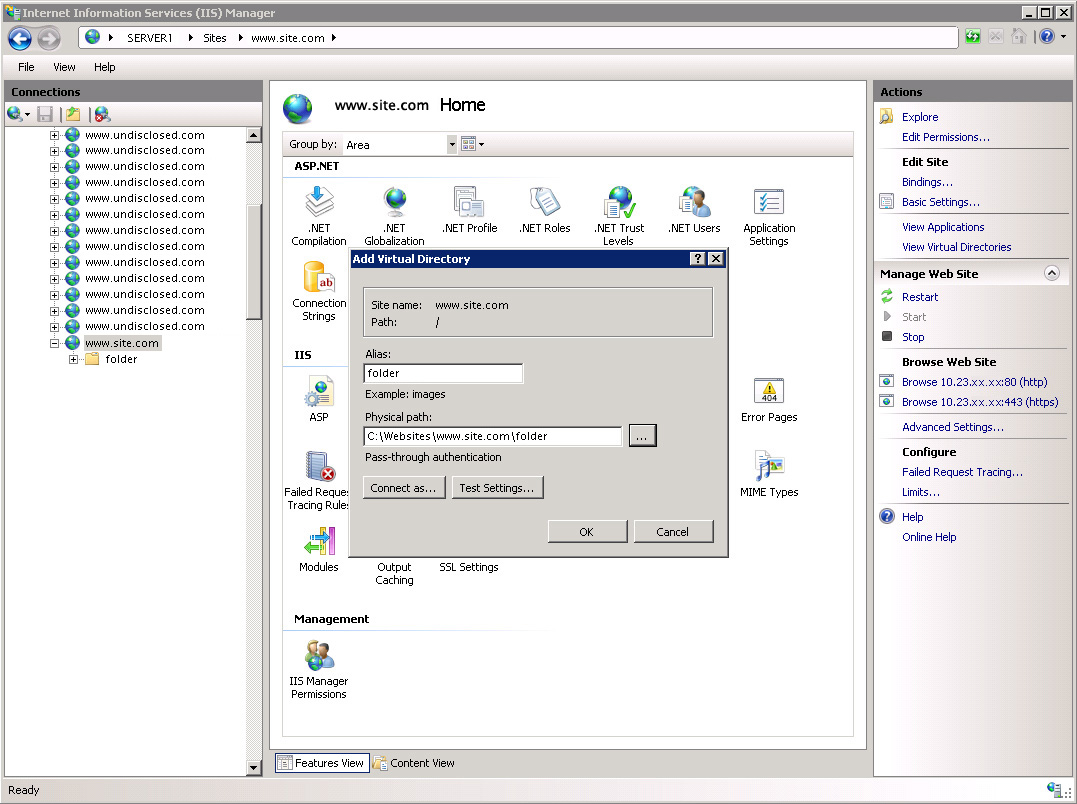Click the View Virtual Directories link
The image size is (1077, 804).
(x=957, y=247)
